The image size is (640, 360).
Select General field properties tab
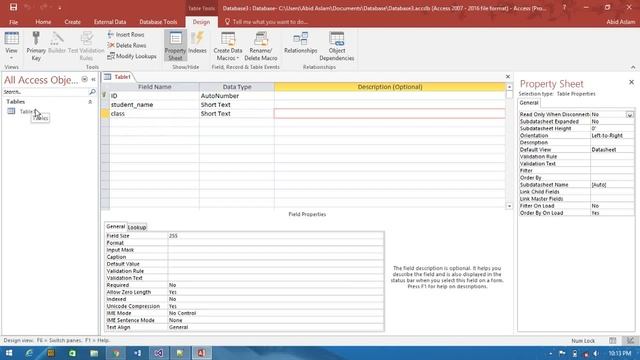[116, 227]
